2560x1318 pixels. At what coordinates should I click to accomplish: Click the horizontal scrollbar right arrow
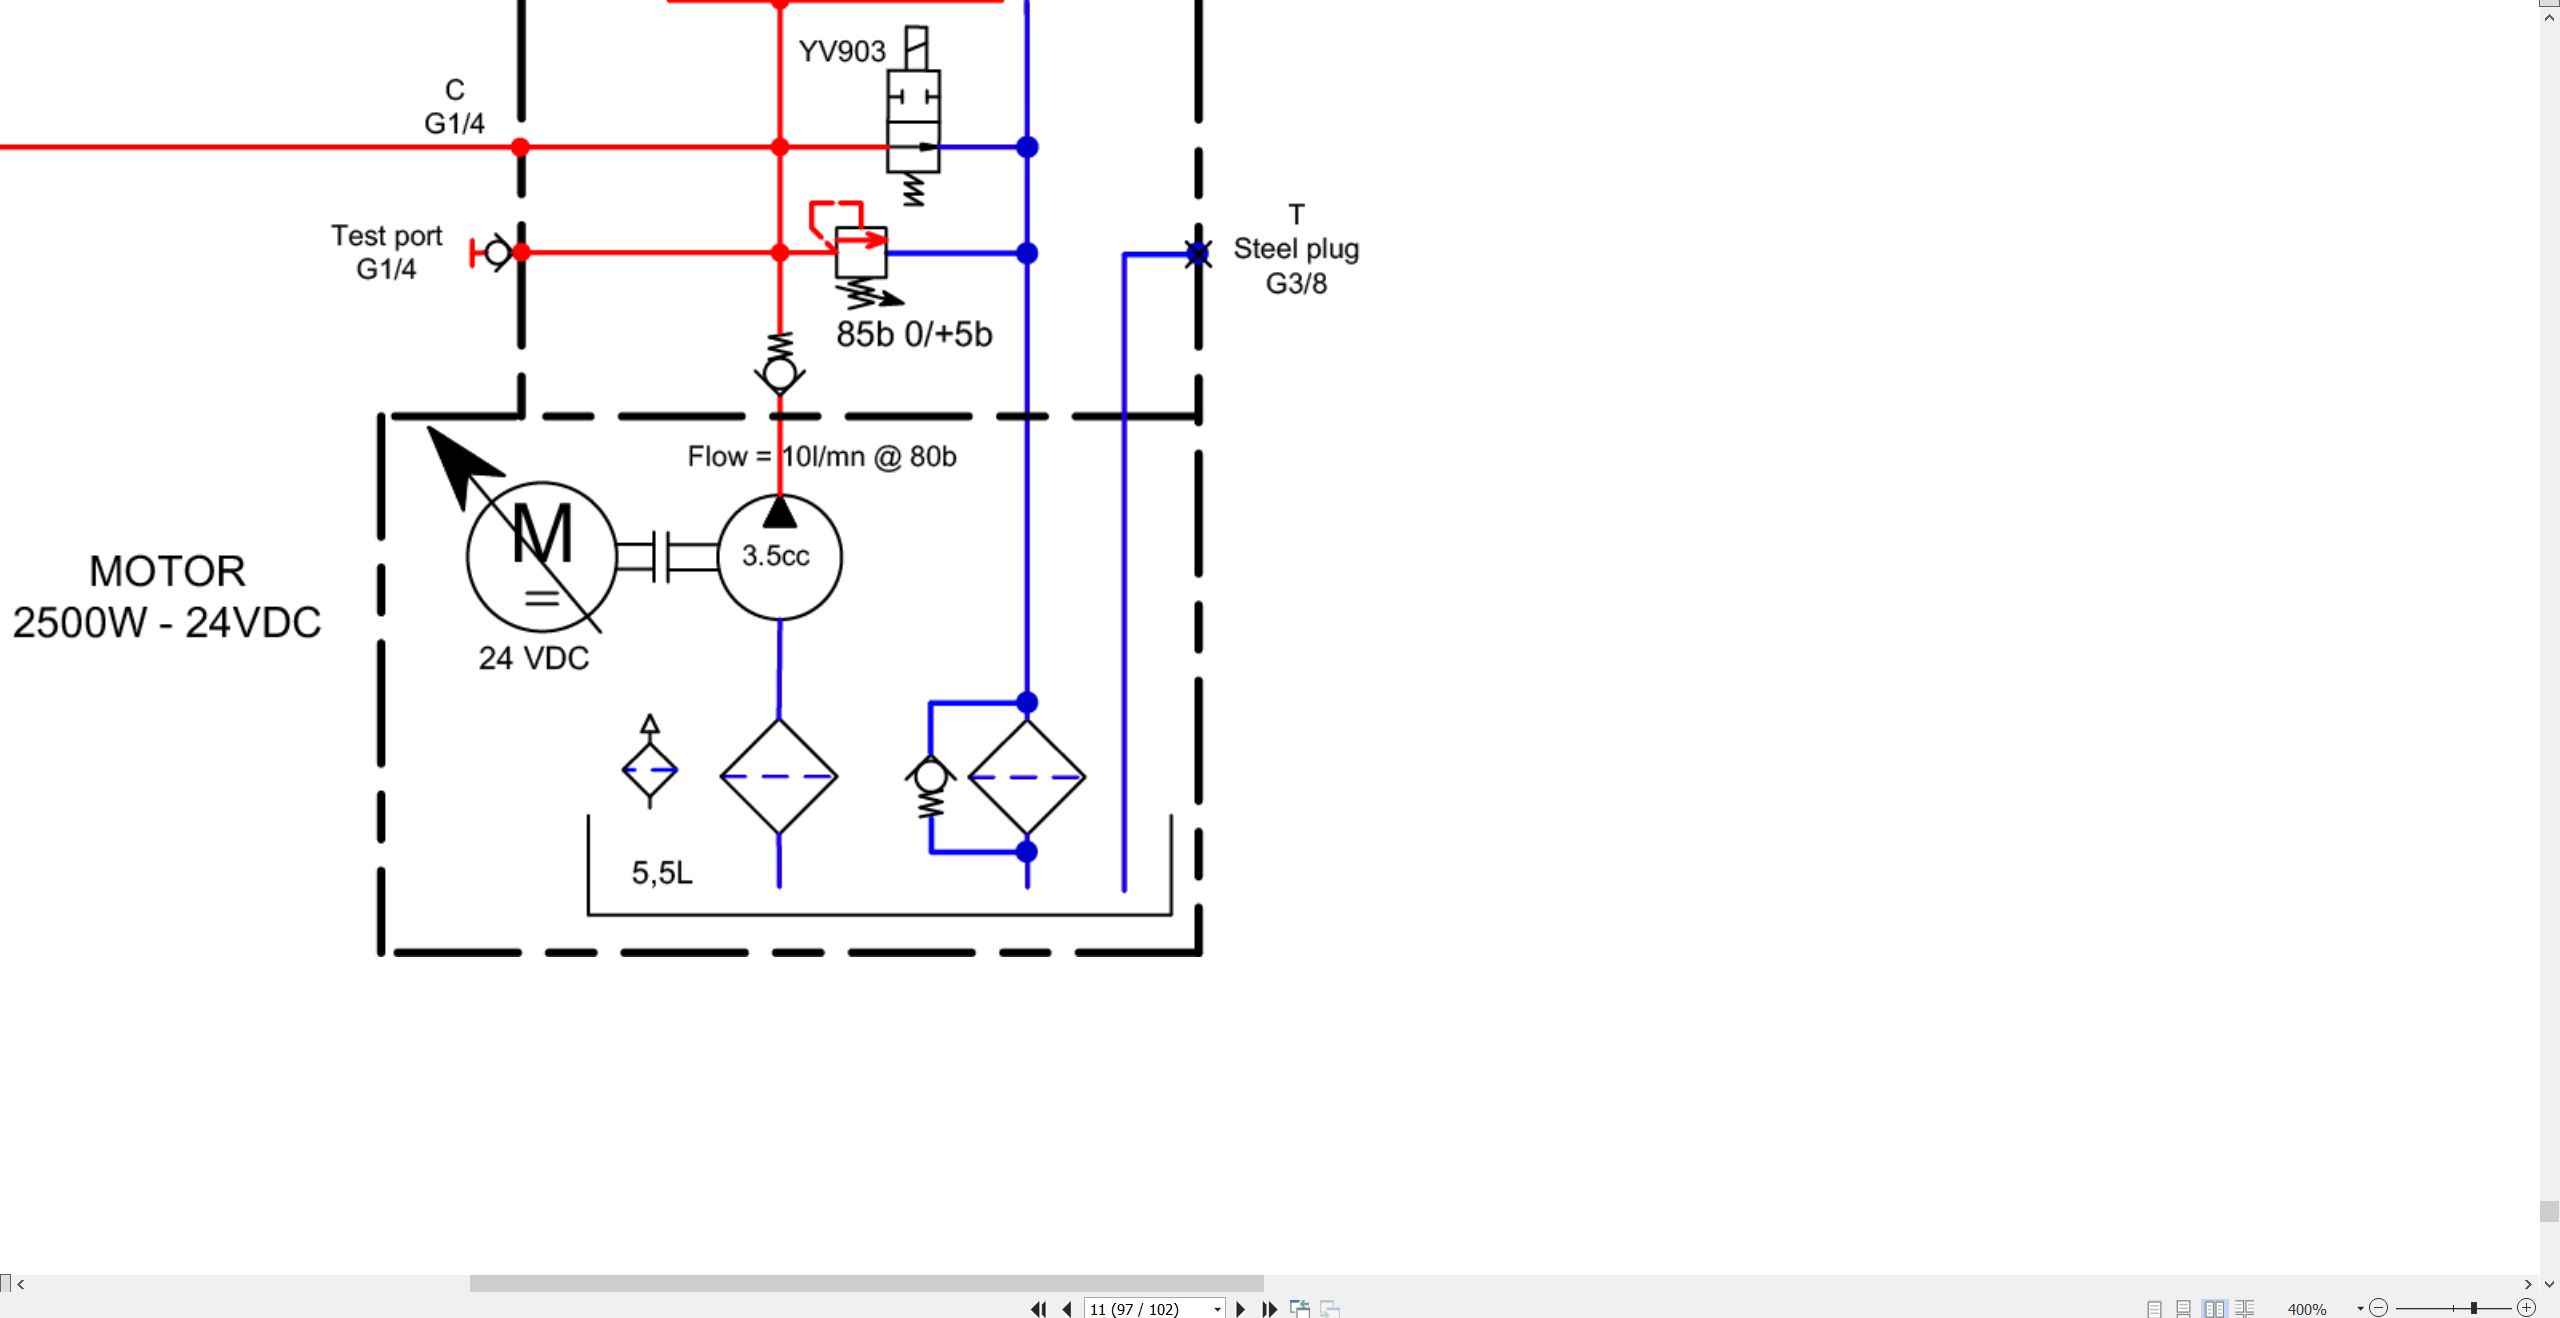click(2528, 1284)
